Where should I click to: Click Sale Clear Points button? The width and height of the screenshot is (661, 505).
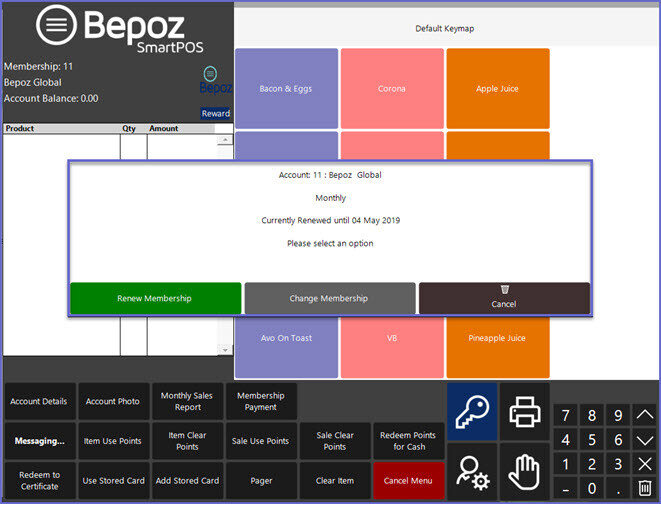335,441
